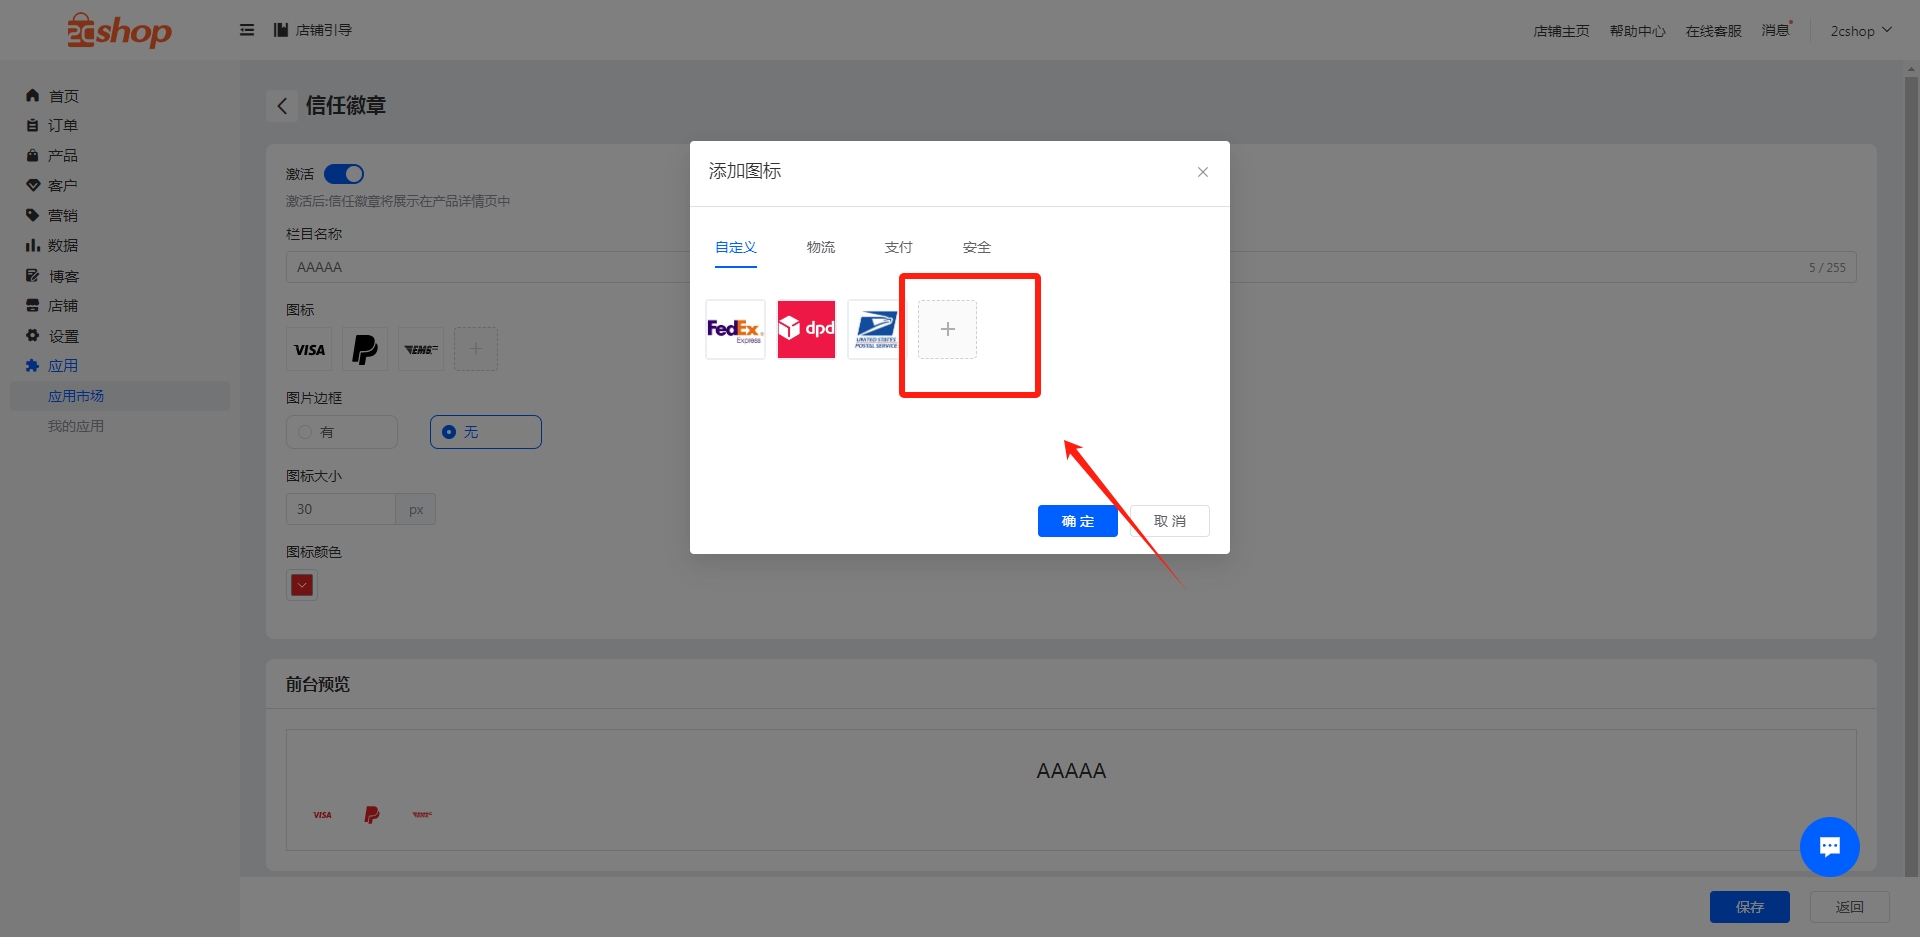Open 消息 notifications
The image size is (1920, 937).
coord(1776,30)
